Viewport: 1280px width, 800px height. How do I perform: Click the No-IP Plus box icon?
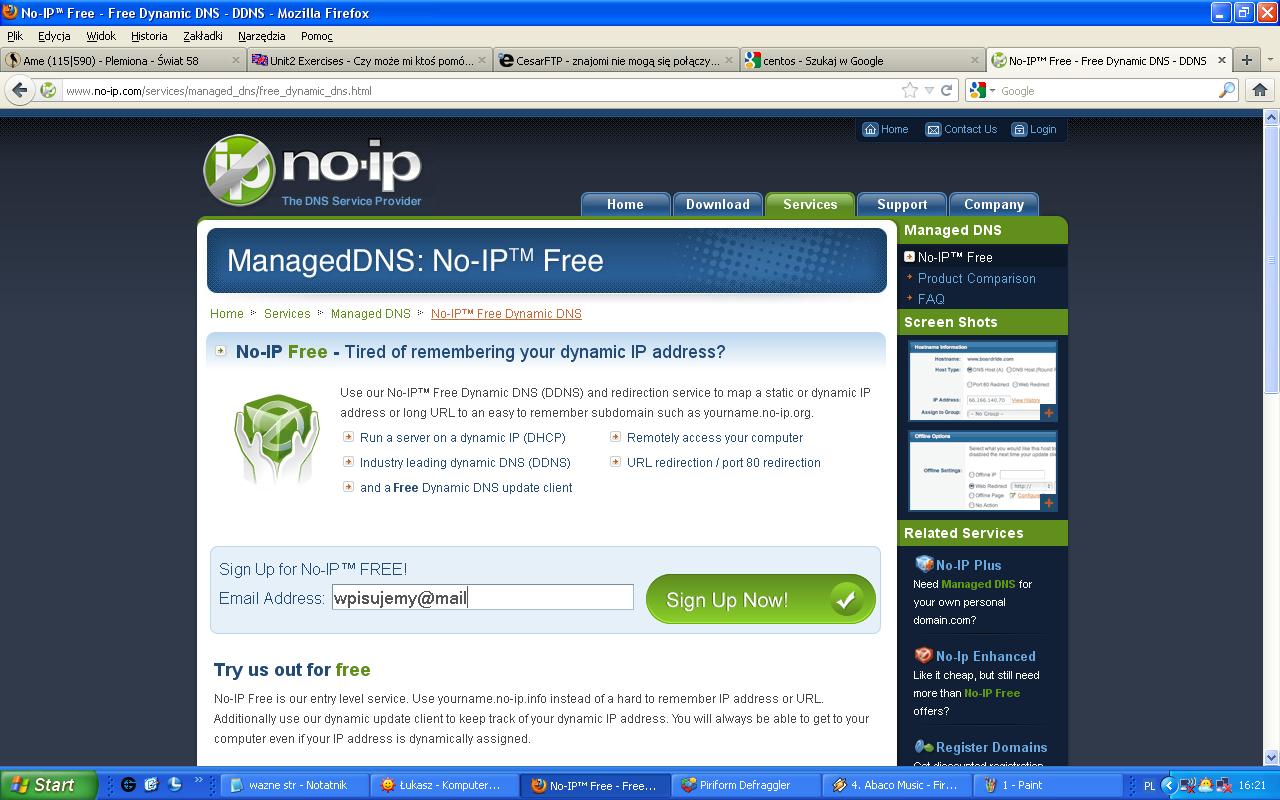[924, 564]
